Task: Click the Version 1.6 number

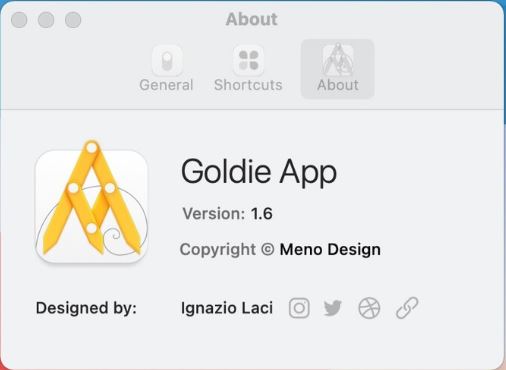Action: [x=262, y=214]
